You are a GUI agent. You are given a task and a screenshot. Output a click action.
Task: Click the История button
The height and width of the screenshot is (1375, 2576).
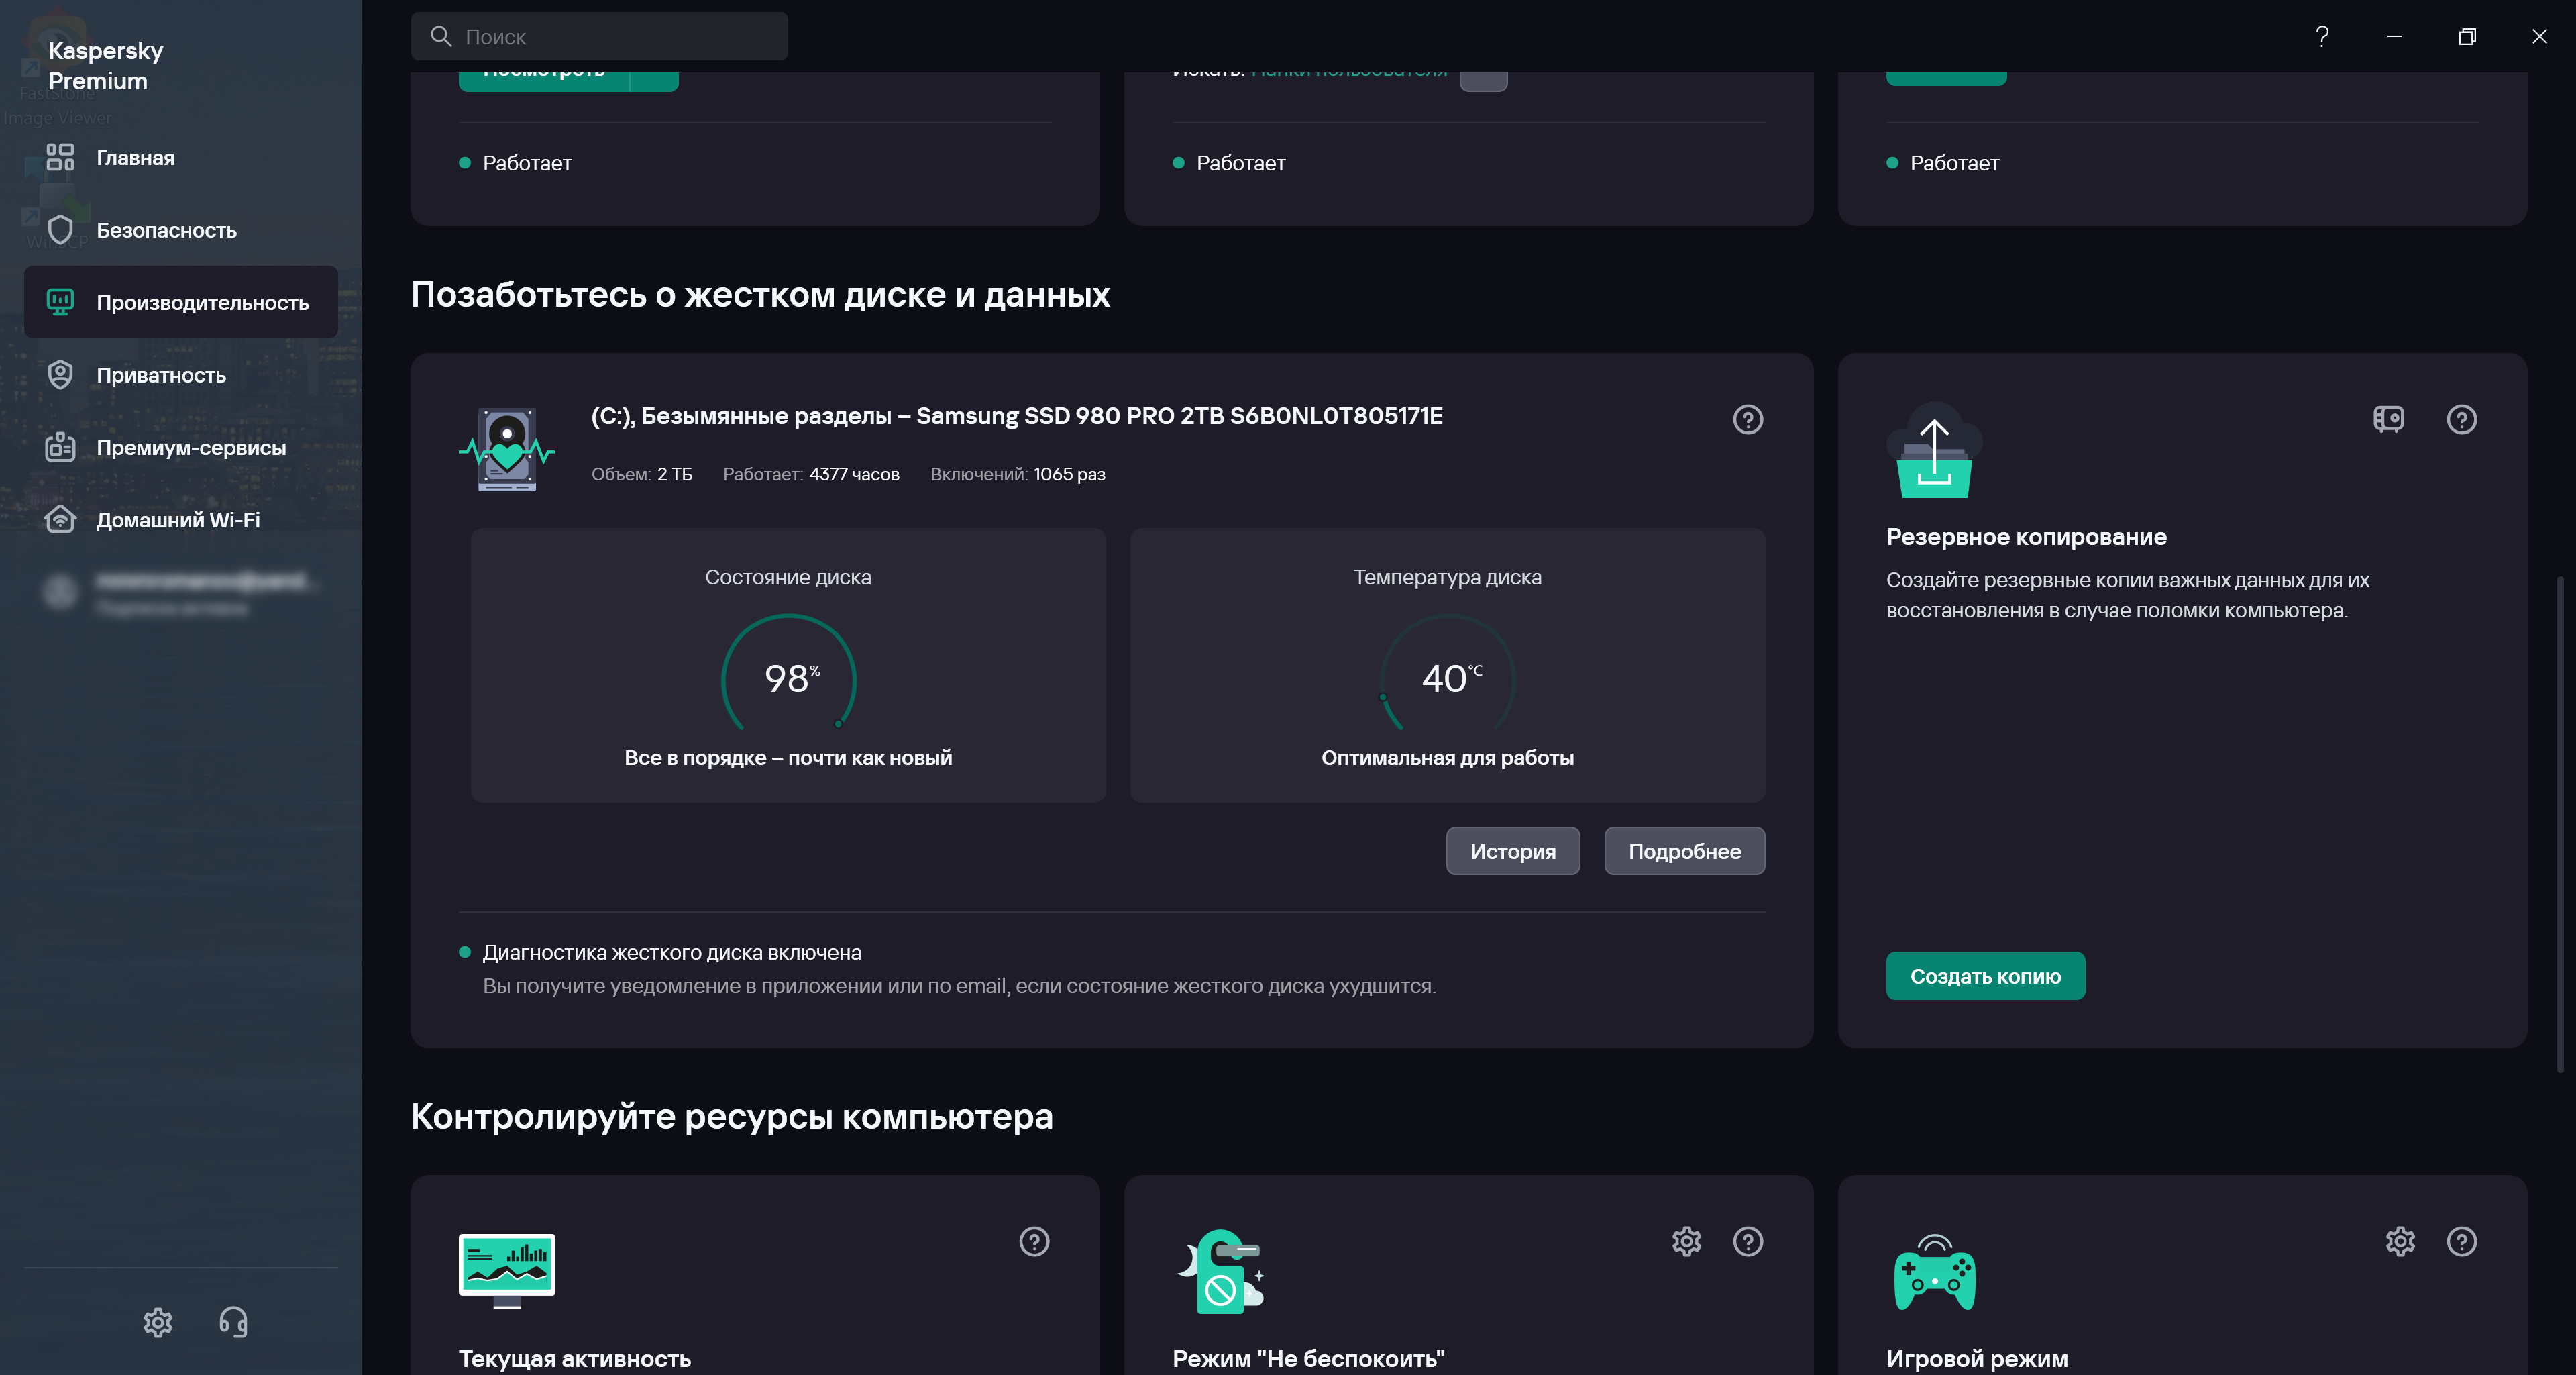coord(1512,851)
